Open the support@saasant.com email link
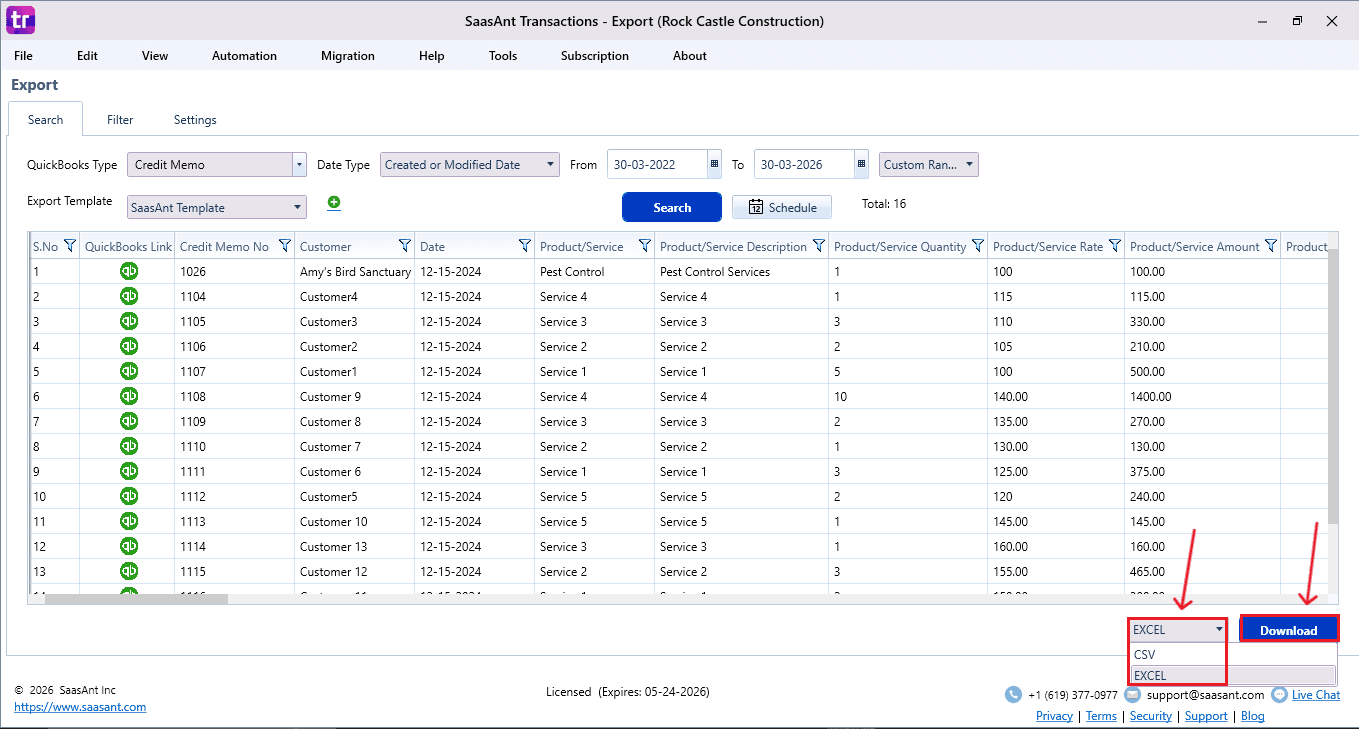The width and height of the screenshot is (1359, 729). point(1205,695)
